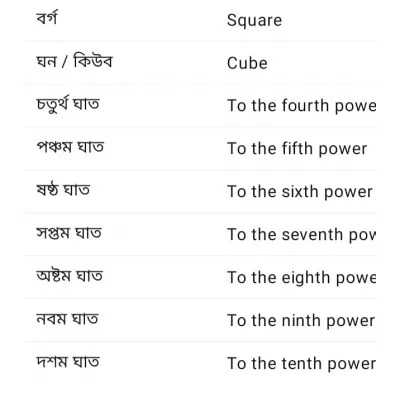Select the দশম ঘাত term
400x393 pixels.
68,362
